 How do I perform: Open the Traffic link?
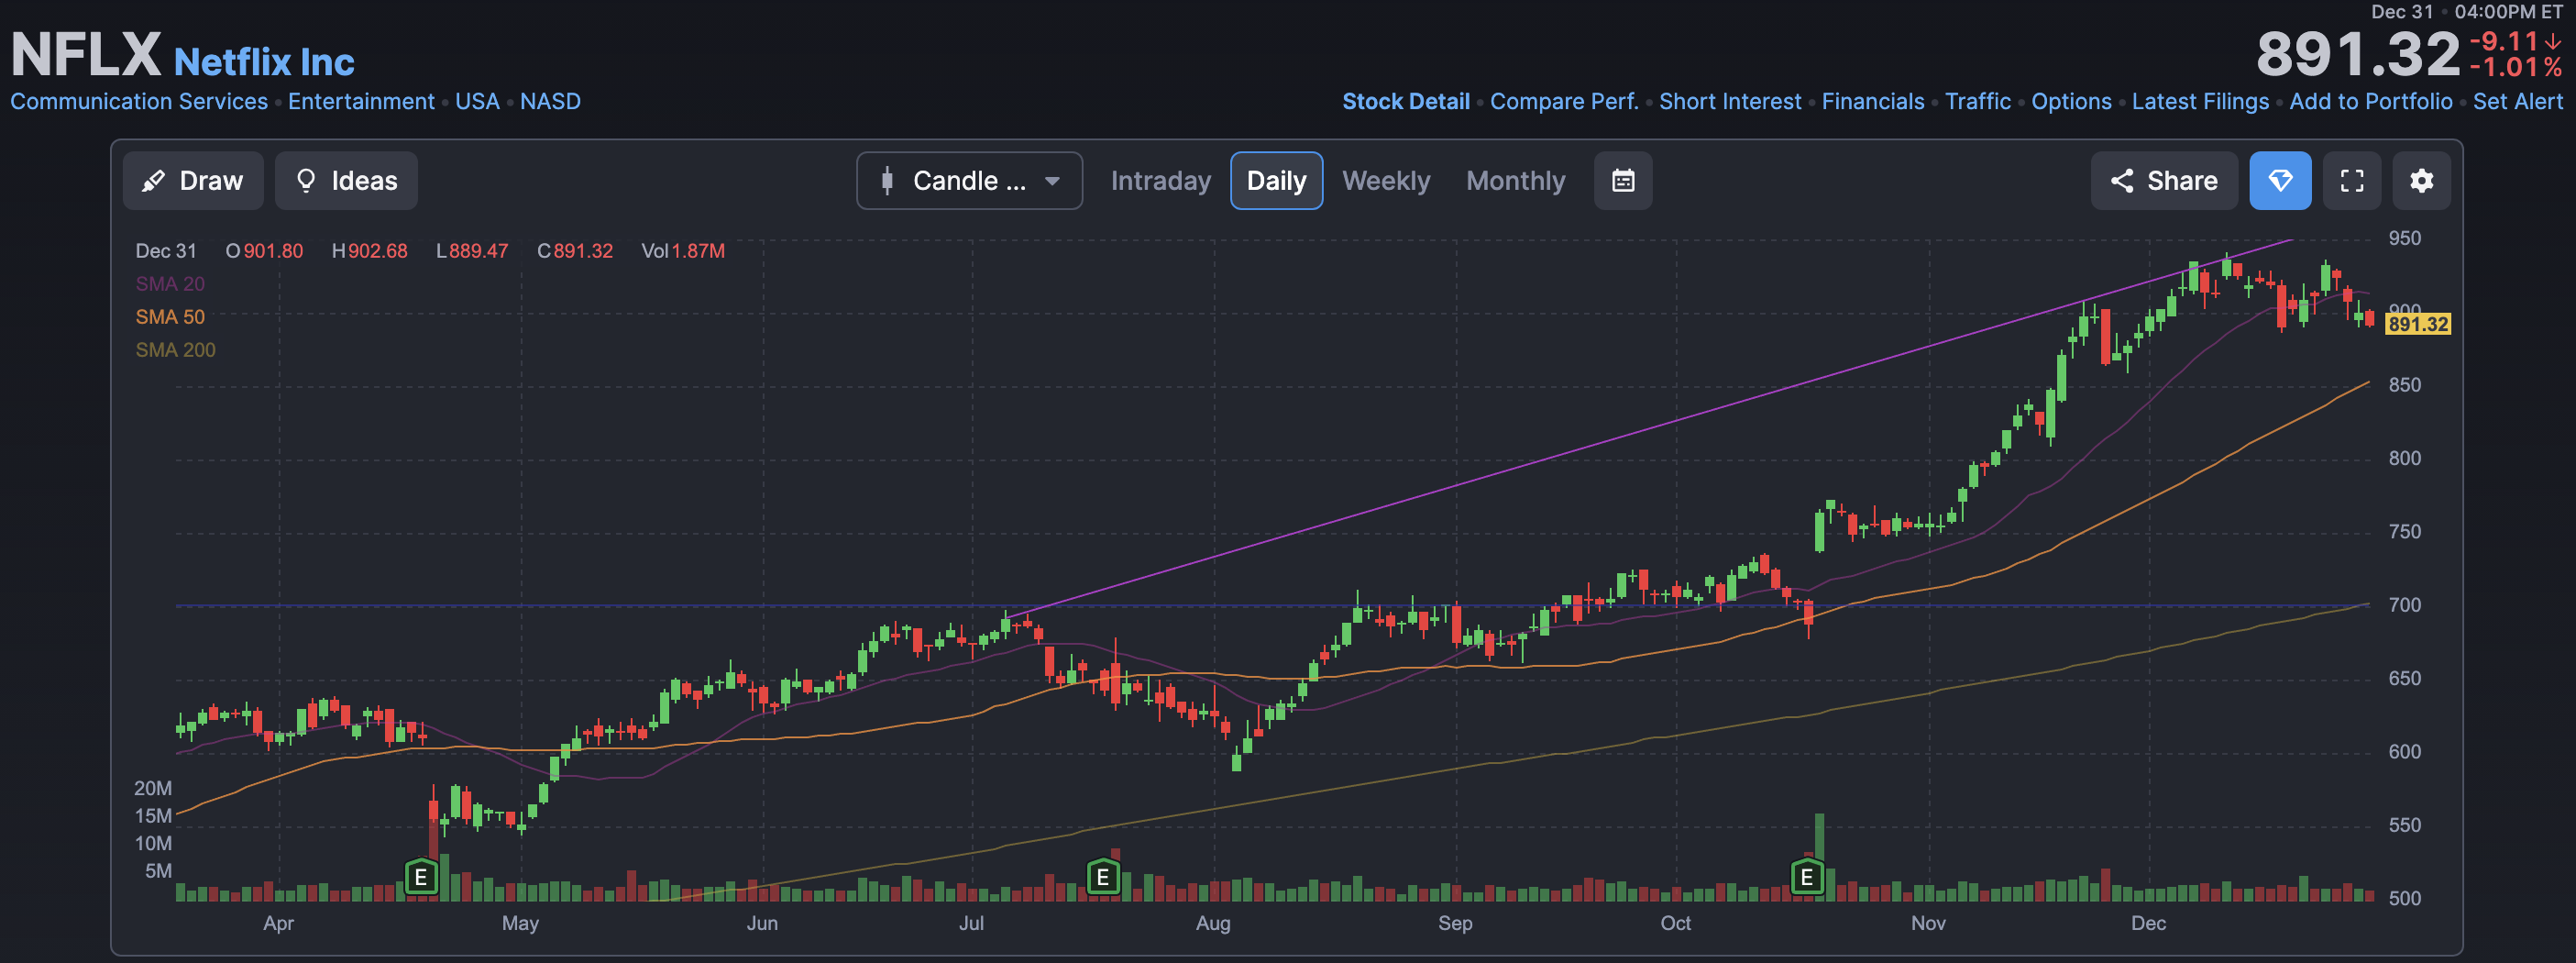[x=1977, y=102]
